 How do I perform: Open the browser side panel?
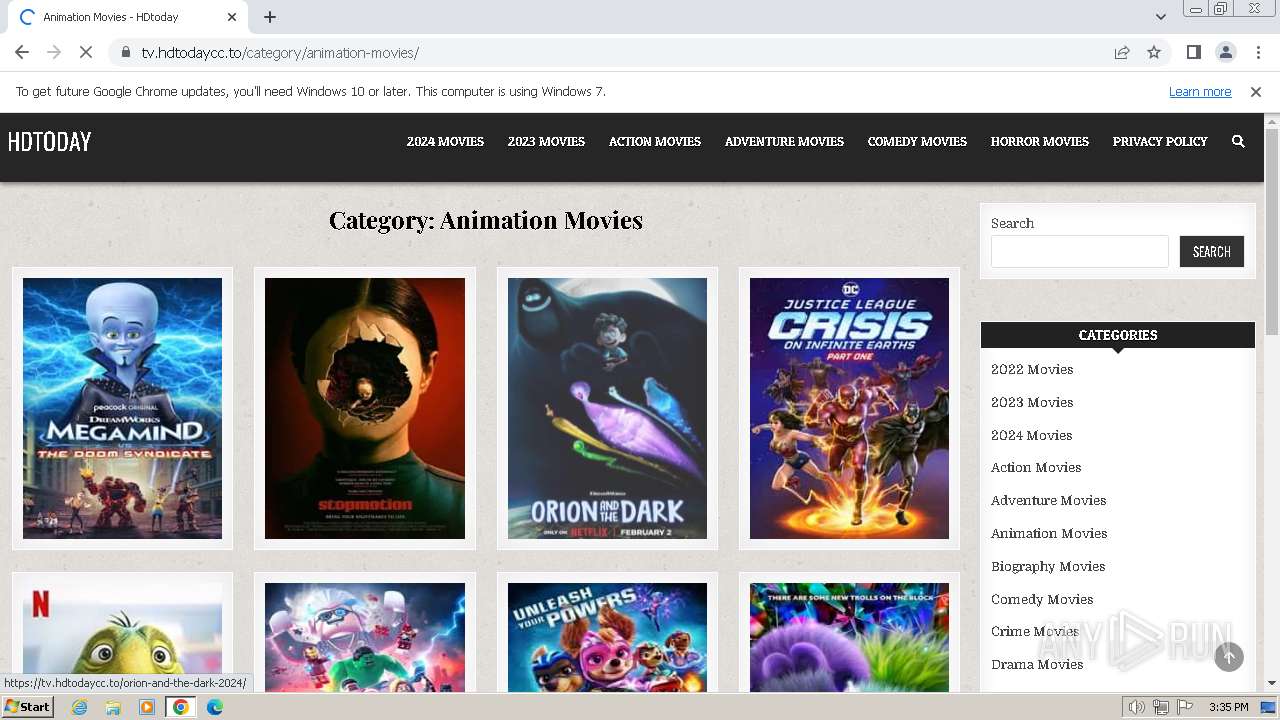[1193, 52]
